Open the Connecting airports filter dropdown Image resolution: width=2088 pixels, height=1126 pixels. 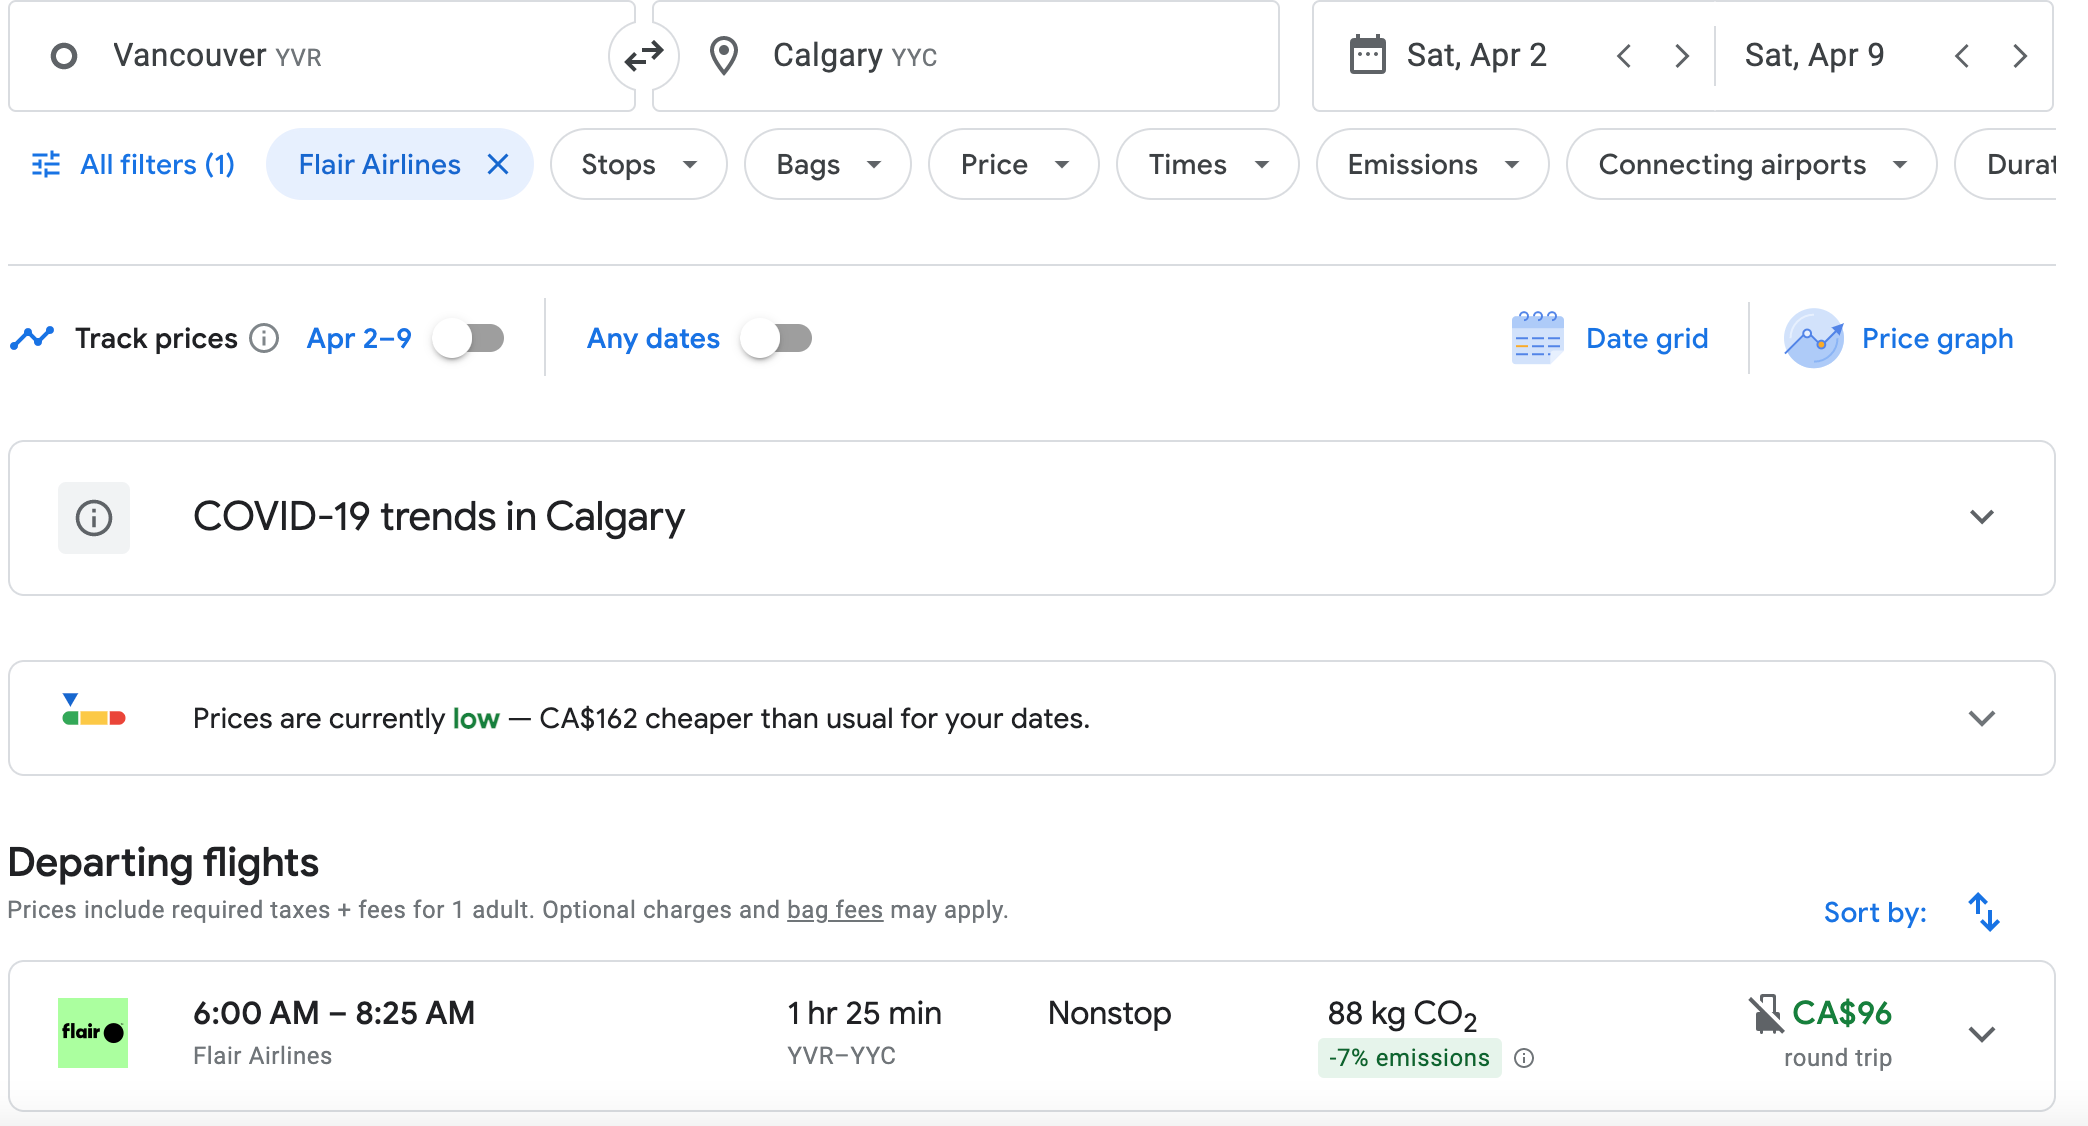tap(1752, 164)
